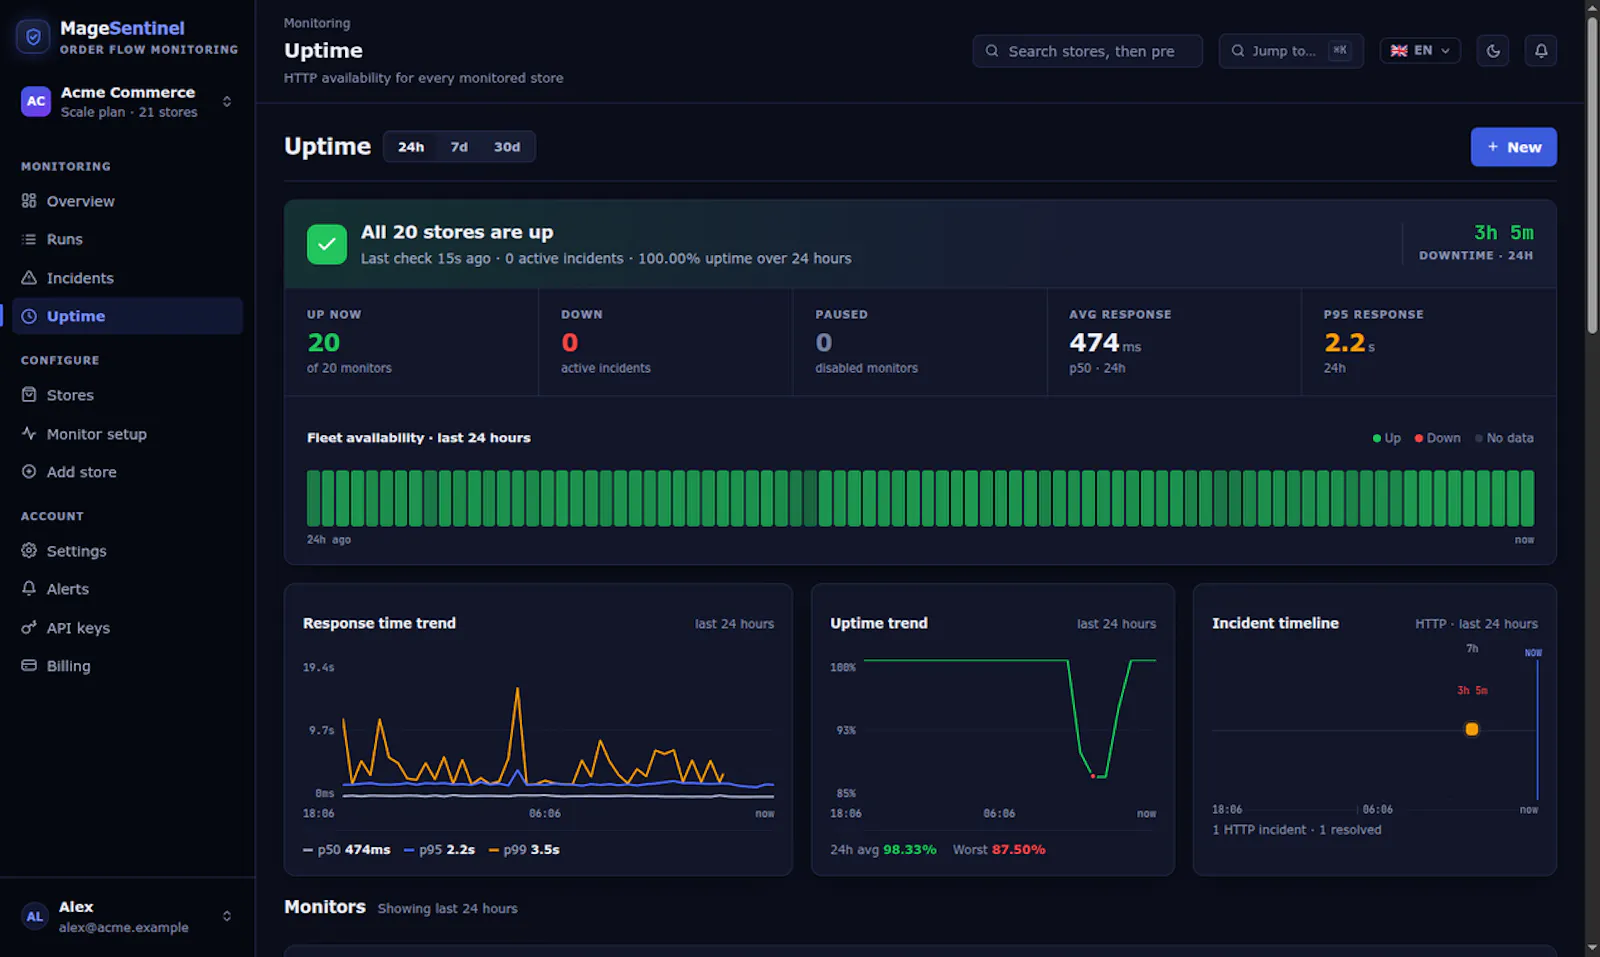This screenshot has width=1600, height=957.
Task: Open notifications bell in header
Action: [x=1541, y=51]
